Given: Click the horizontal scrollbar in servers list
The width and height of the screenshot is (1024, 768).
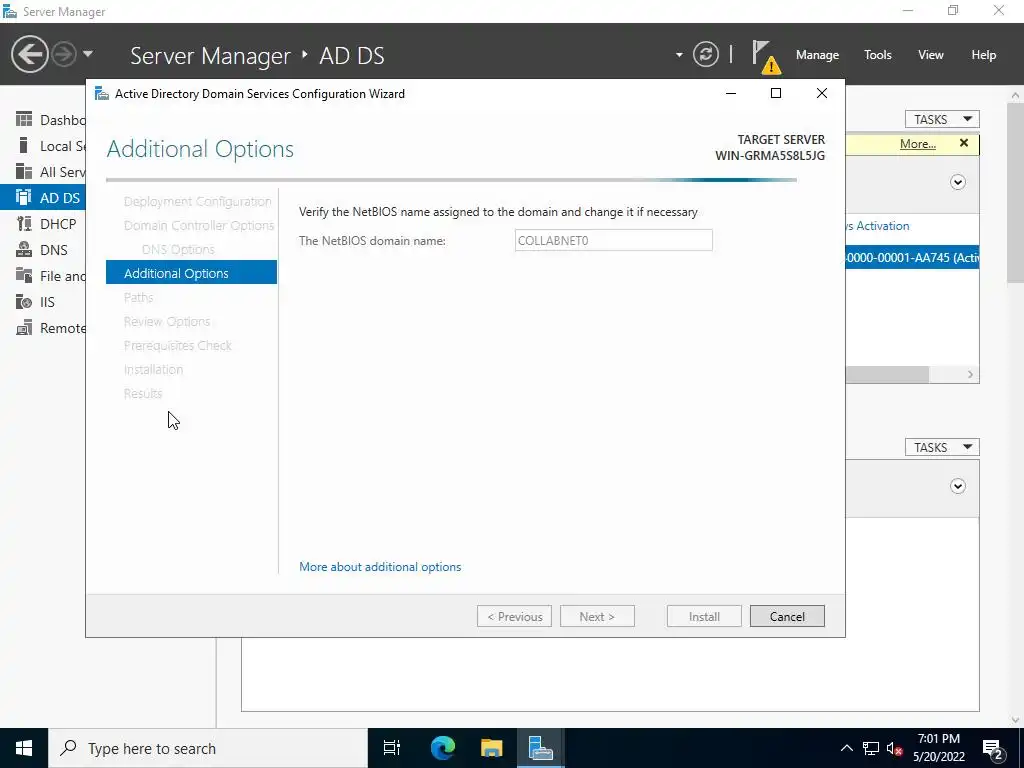Looking at the screenshot, I should (x=887, y=374).
